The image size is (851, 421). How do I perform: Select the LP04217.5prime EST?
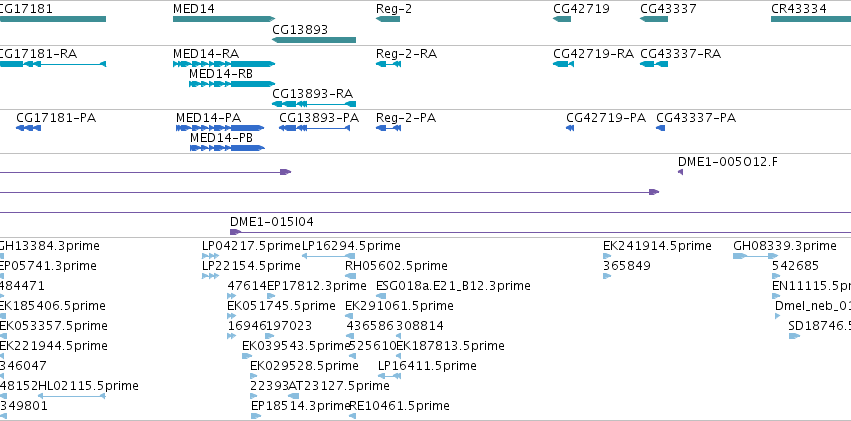[211, 256]
